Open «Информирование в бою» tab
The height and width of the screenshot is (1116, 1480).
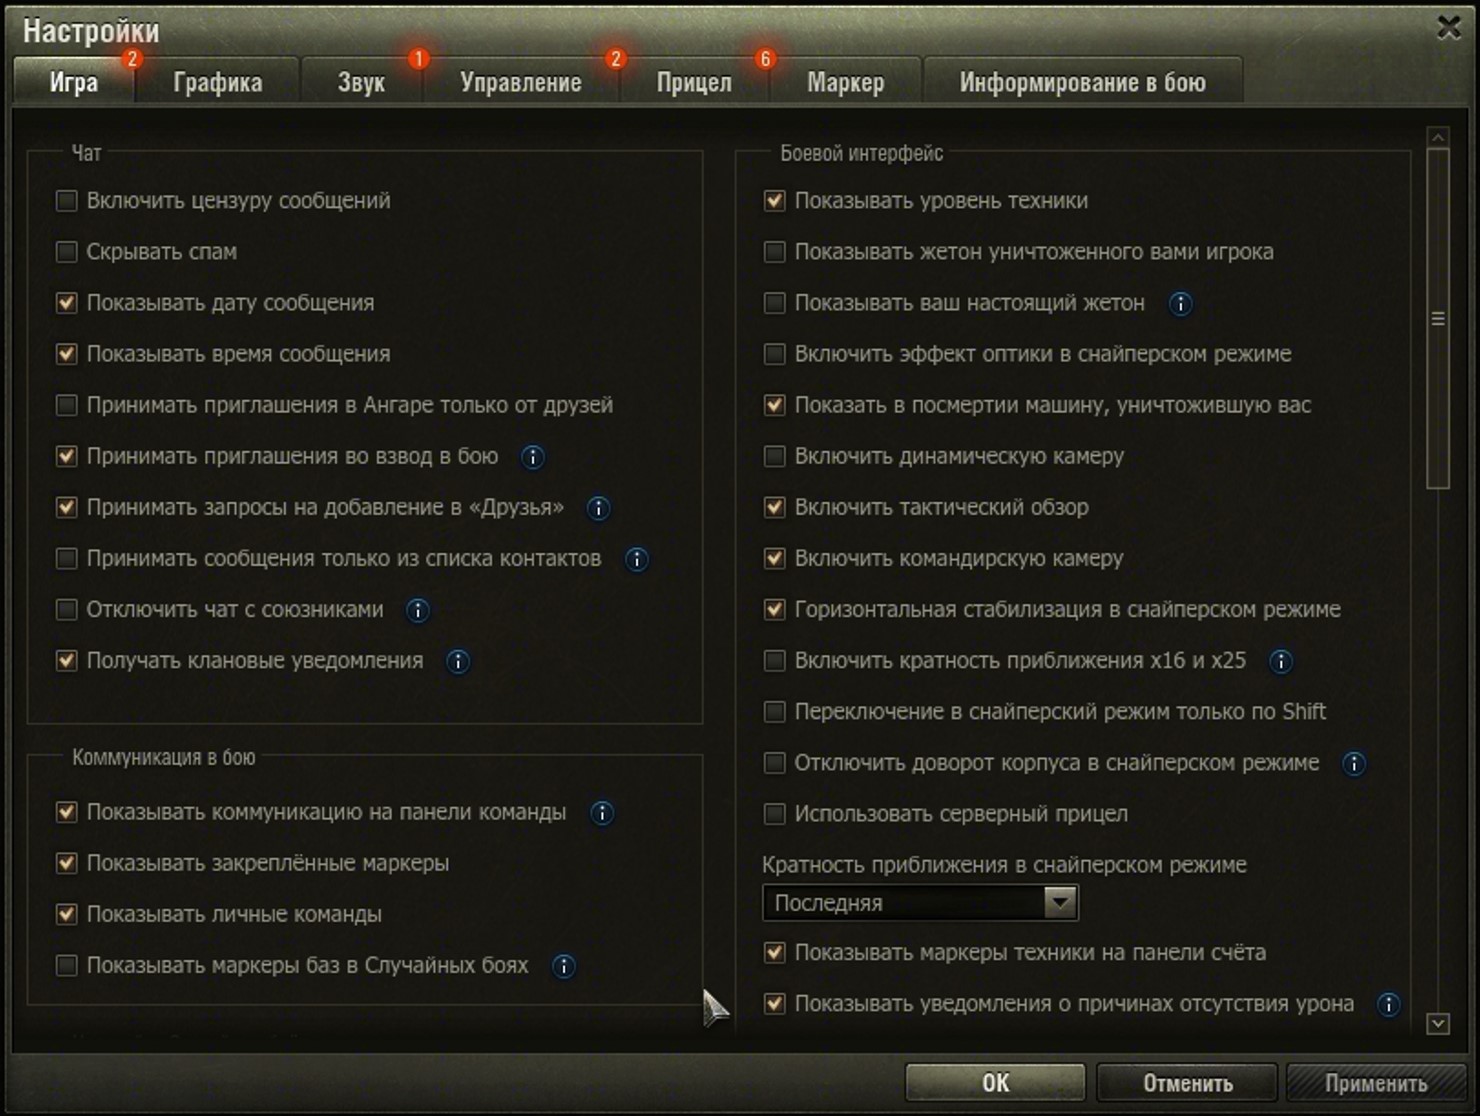[1083, 82]
